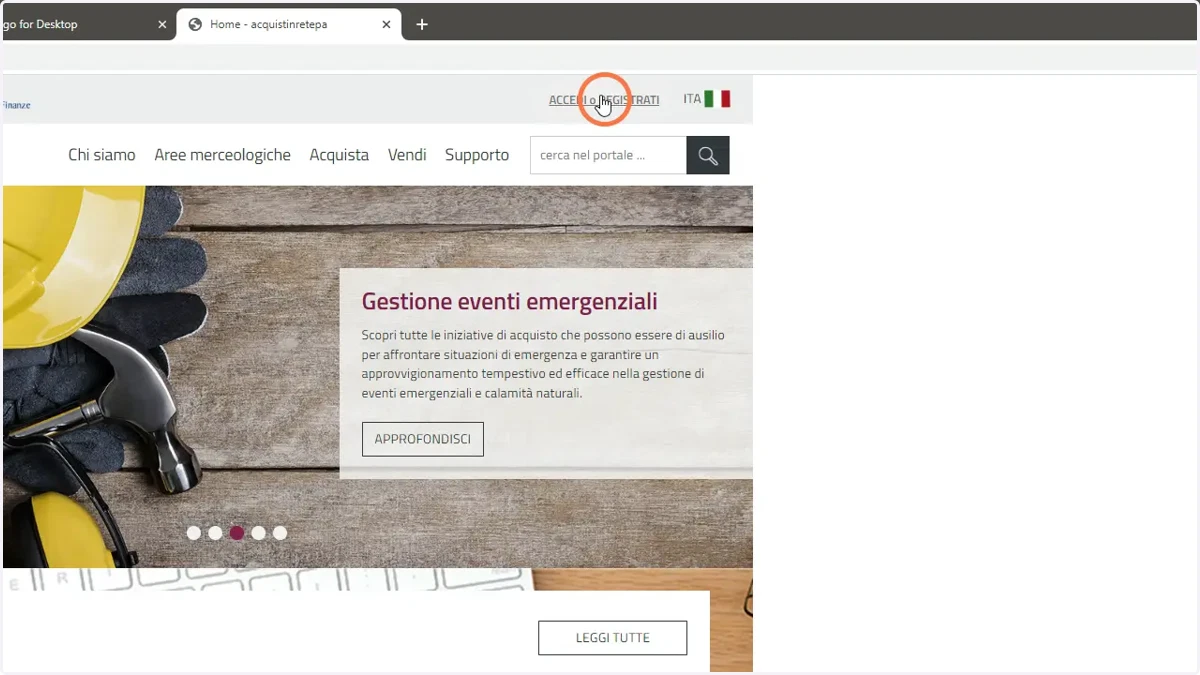
Task: Select the first carousel dot
Action: [194, 533]
